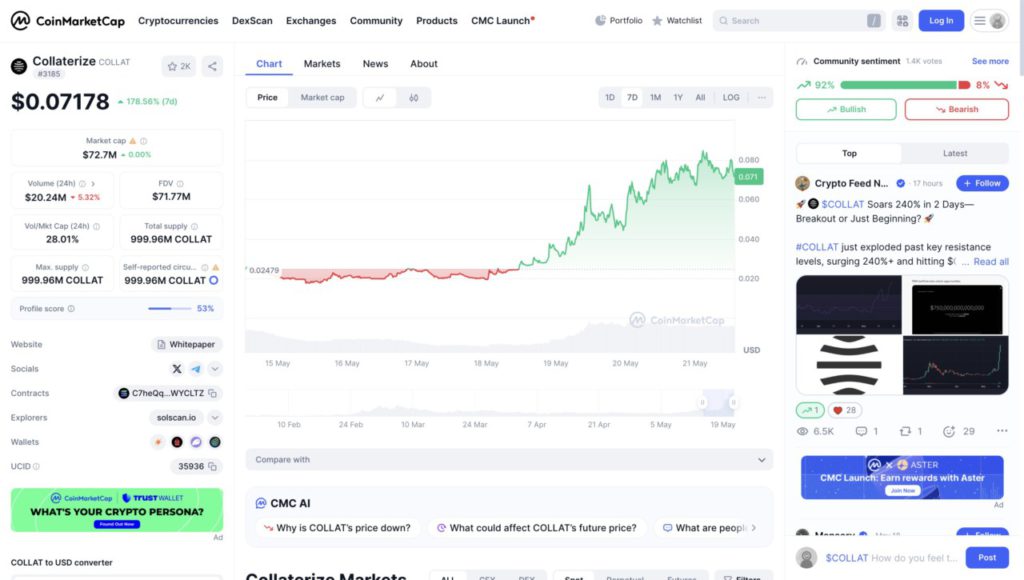Copy the UCID 35936 value
The height and width of the screenshot is (580, 1024).
tap(212, 466)
